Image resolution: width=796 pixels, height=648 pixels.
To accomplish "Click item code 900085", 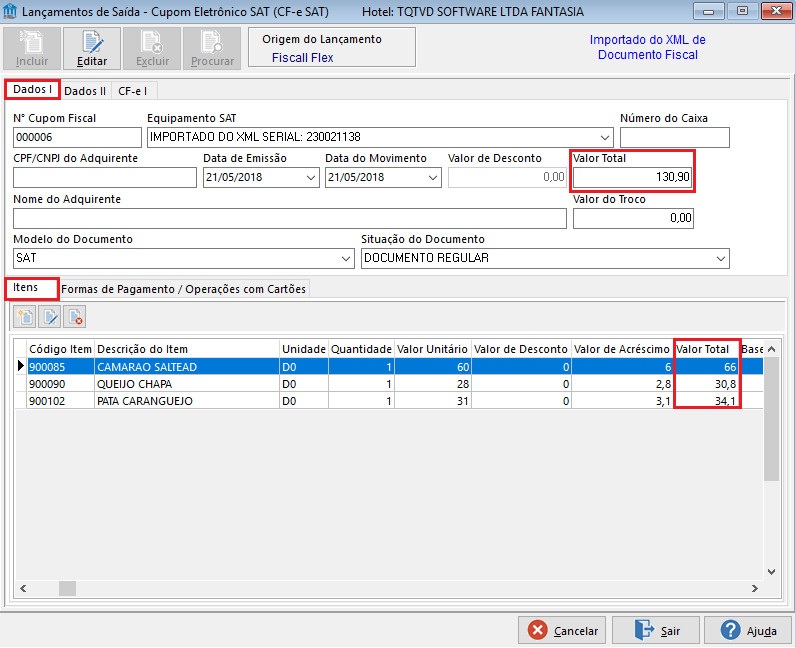I will point(47,367).
